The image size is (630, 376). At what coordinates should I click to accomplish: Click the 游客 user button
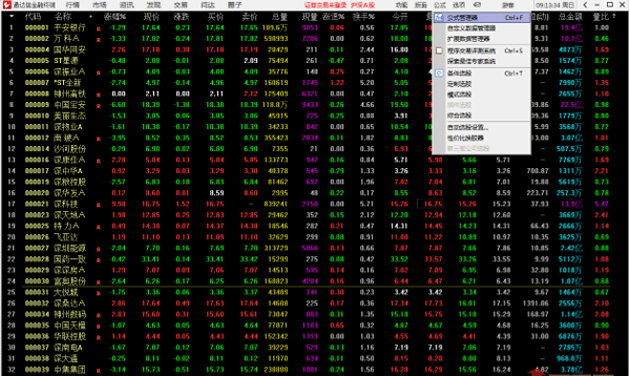[x=508, y=5]
